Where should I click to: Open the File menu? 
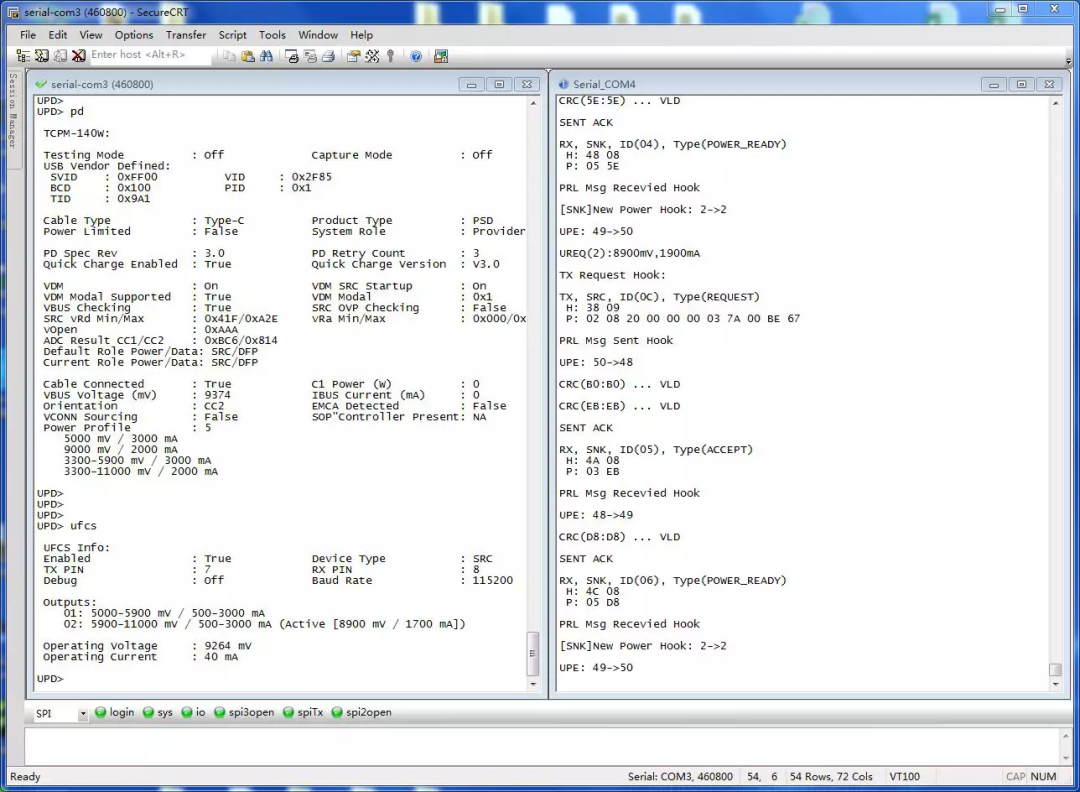pos(28,34)
